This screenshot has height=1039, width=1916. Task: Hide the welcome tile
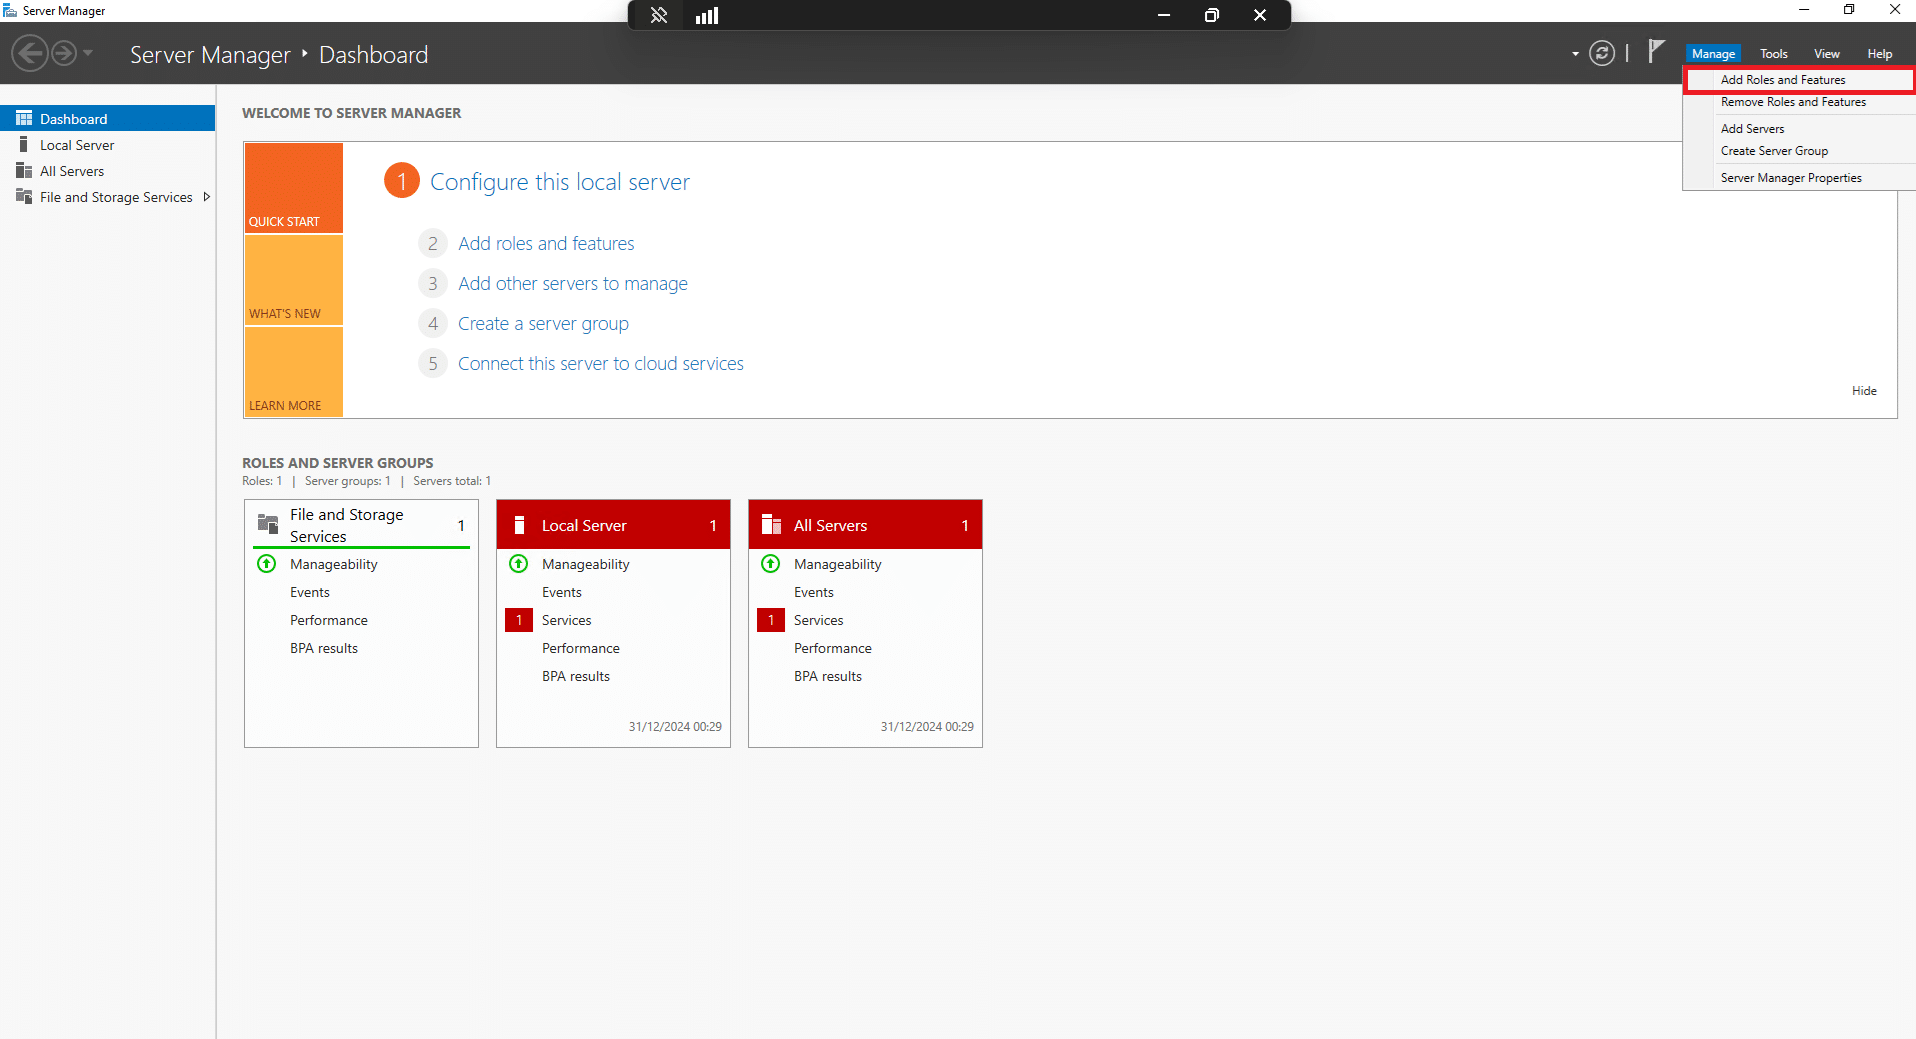tap(1864, 391)
